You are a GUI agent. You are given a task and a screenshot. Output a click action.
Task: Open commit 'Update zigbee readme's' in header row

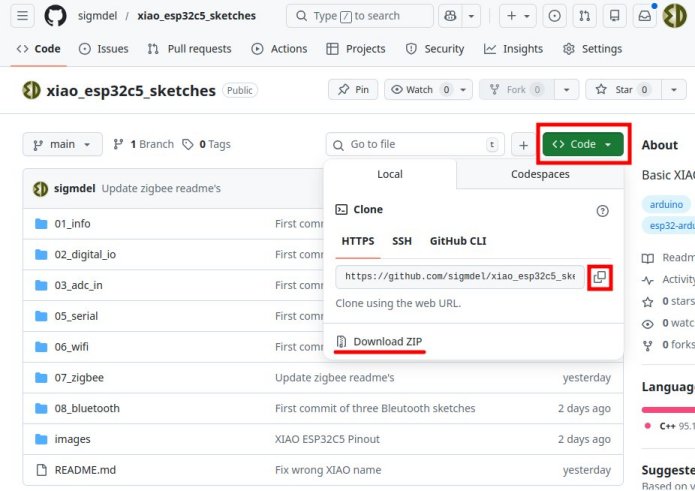click(161, 188)
